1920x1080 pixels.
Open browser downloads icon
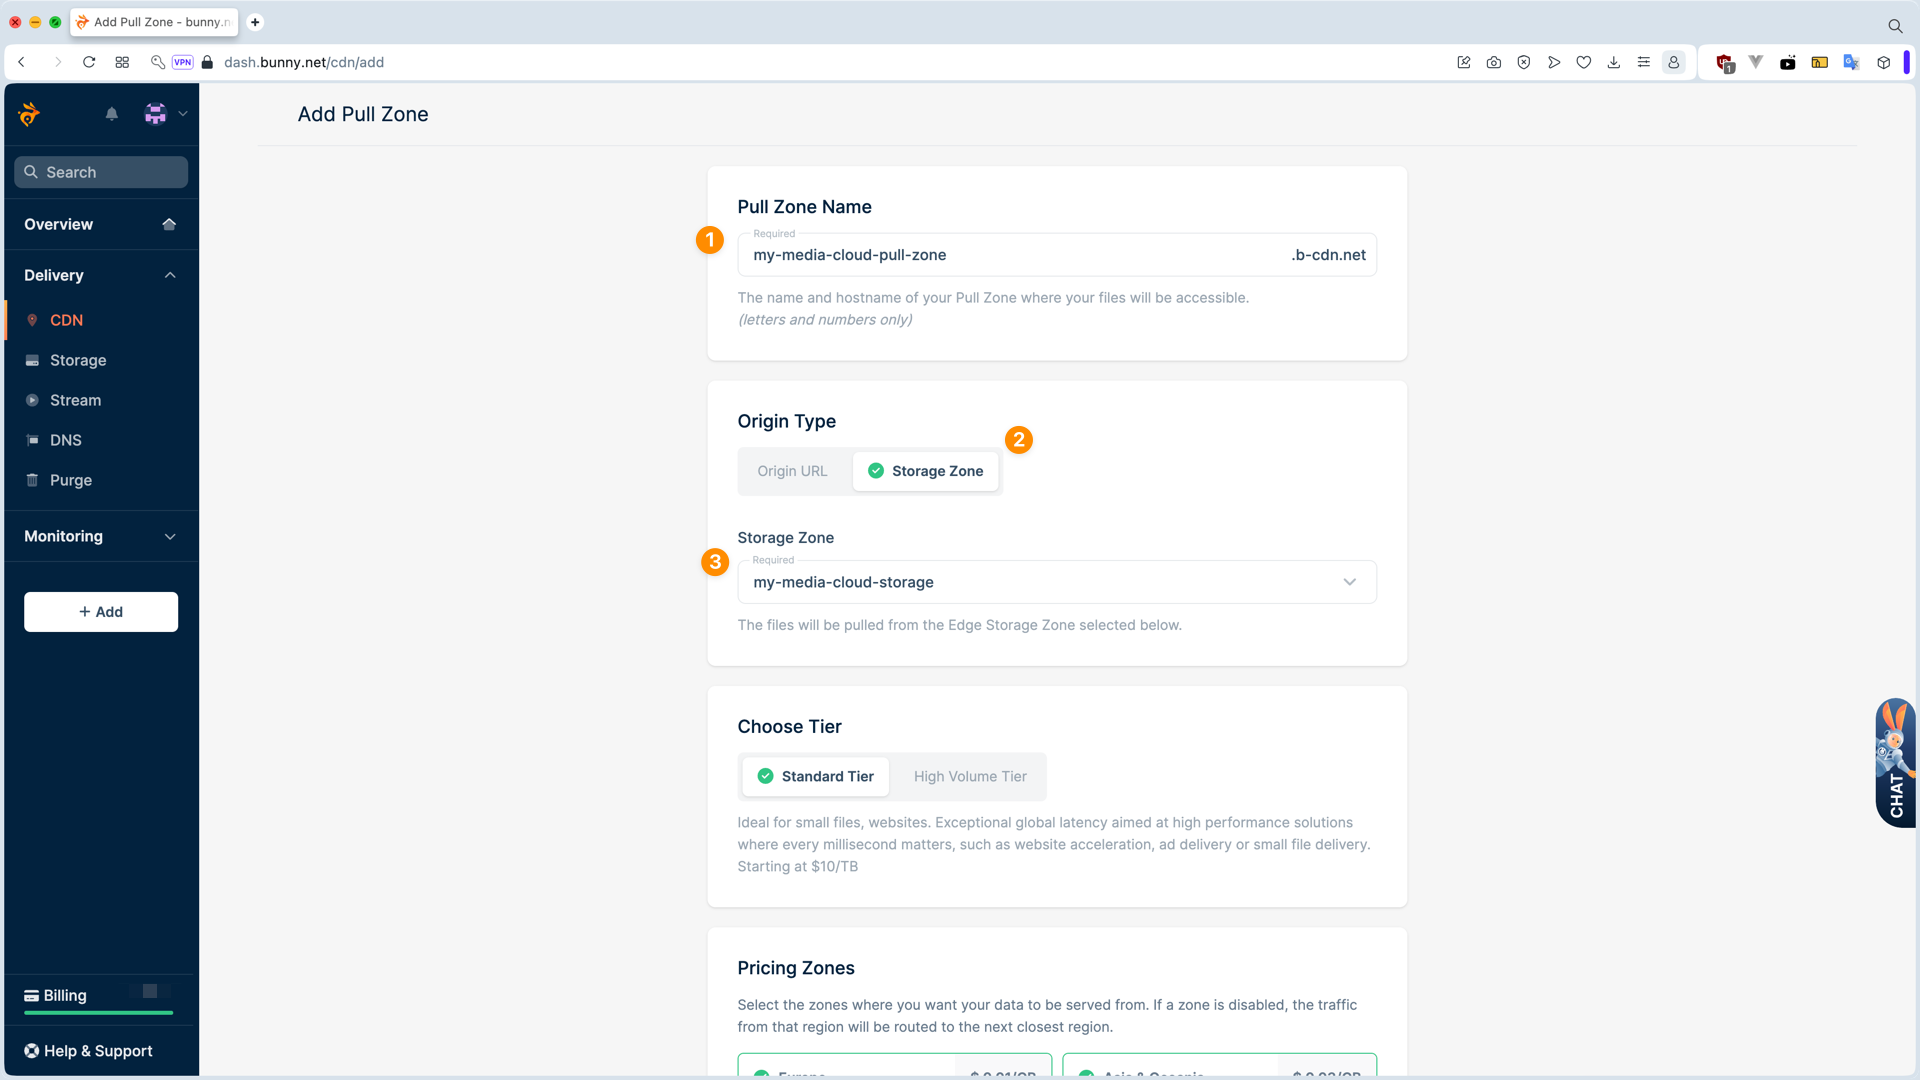(1614, 62)
